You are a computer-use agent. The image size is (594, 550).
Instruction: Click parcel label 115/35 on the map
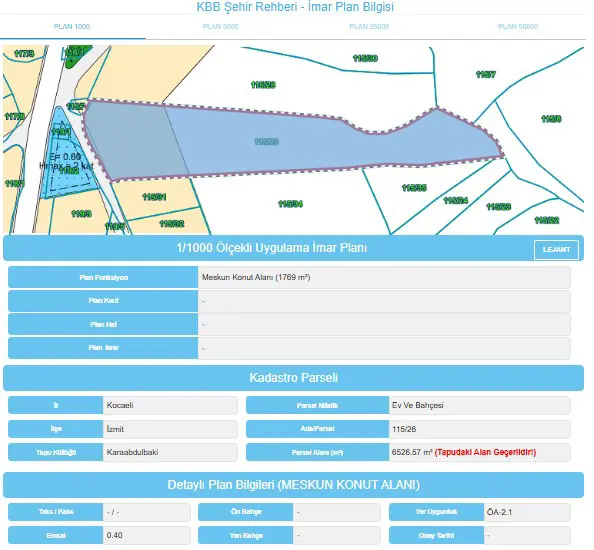click(x=414, y=188)
